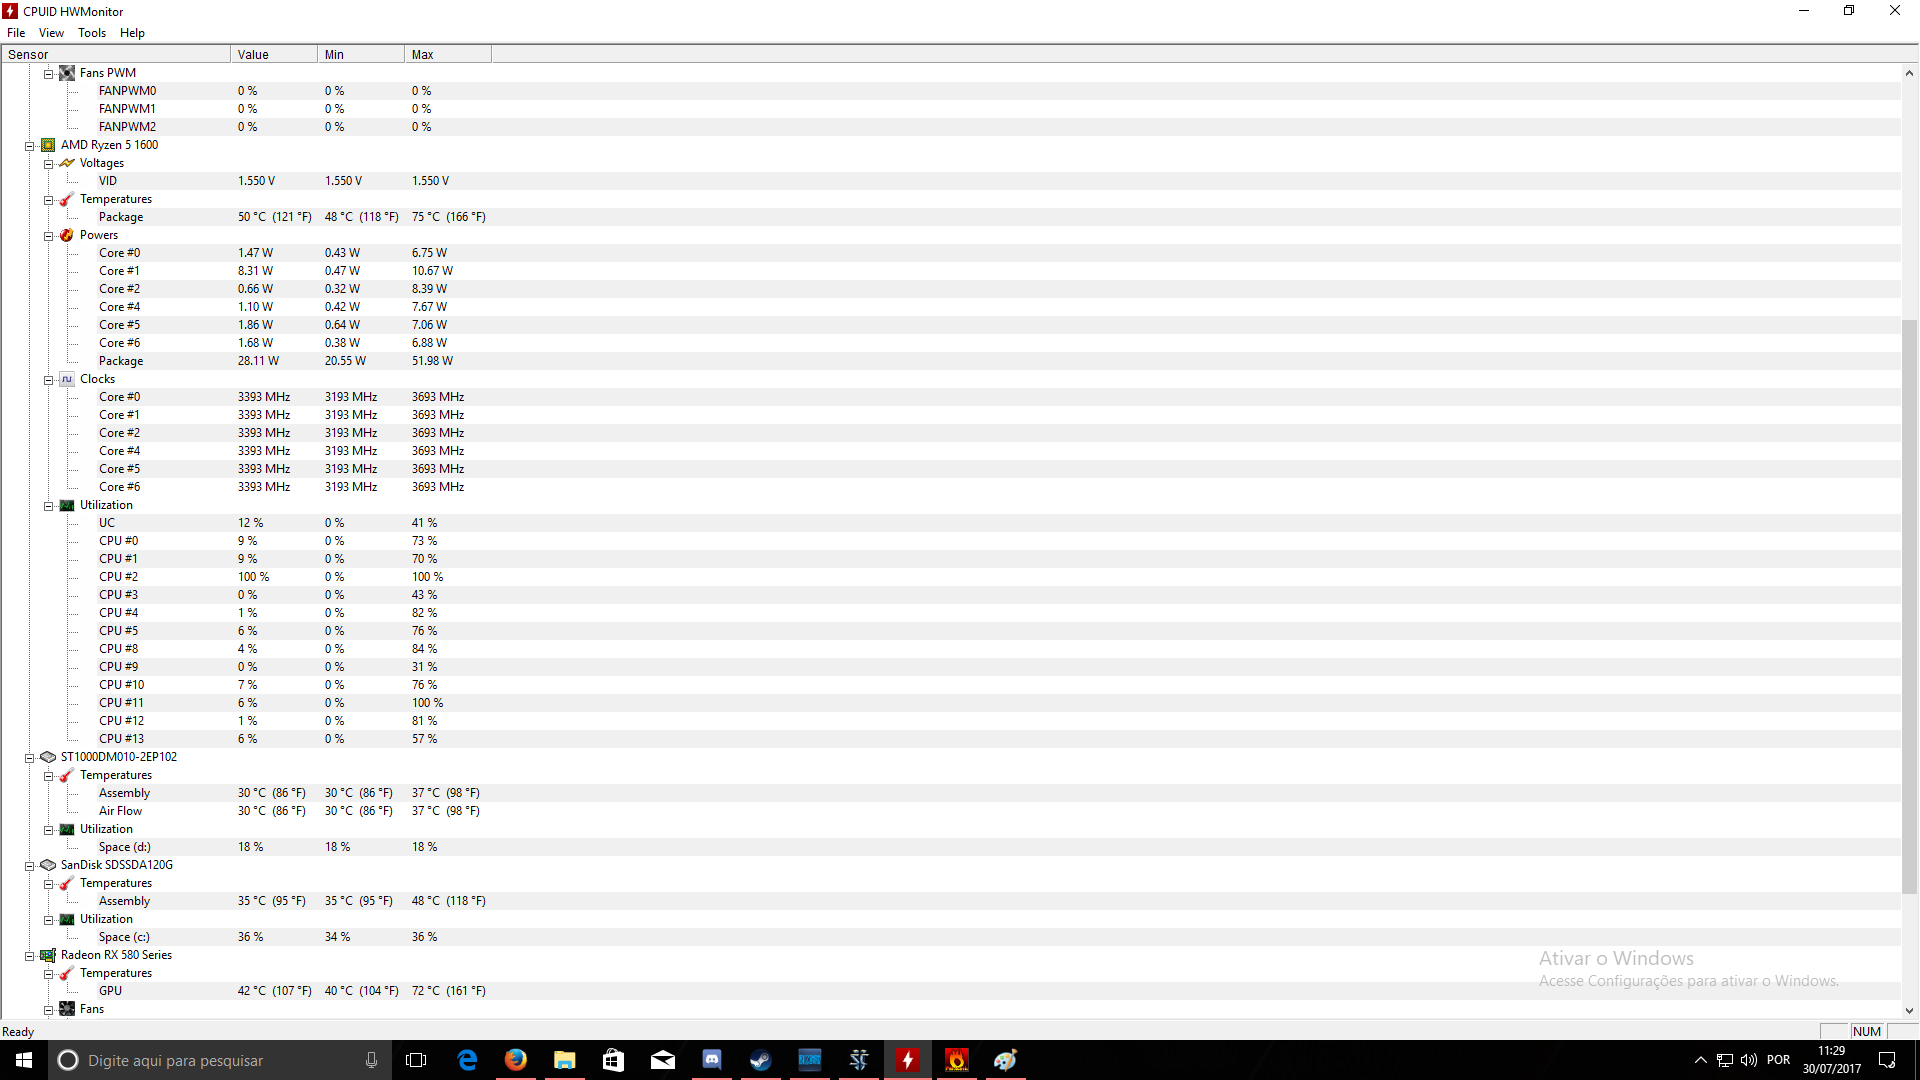The width and height of the screenshot is (1920, 1080).
Task: Click the Radeon Temperatures thermometer icon
Action: tap(67, 973)
